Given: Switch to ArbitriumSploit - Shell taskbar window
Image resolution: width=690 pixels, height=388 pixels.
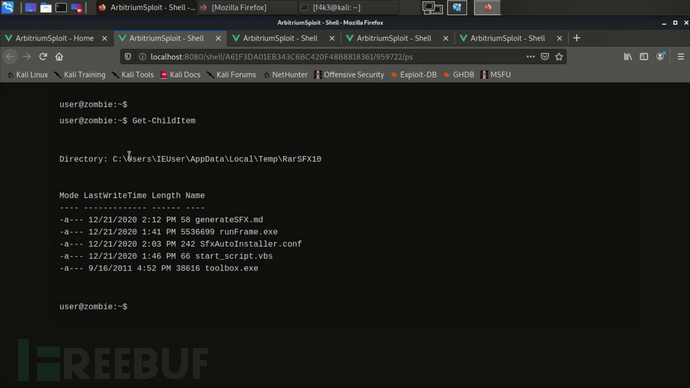Looking at the screenshot, I should (147, 7).
